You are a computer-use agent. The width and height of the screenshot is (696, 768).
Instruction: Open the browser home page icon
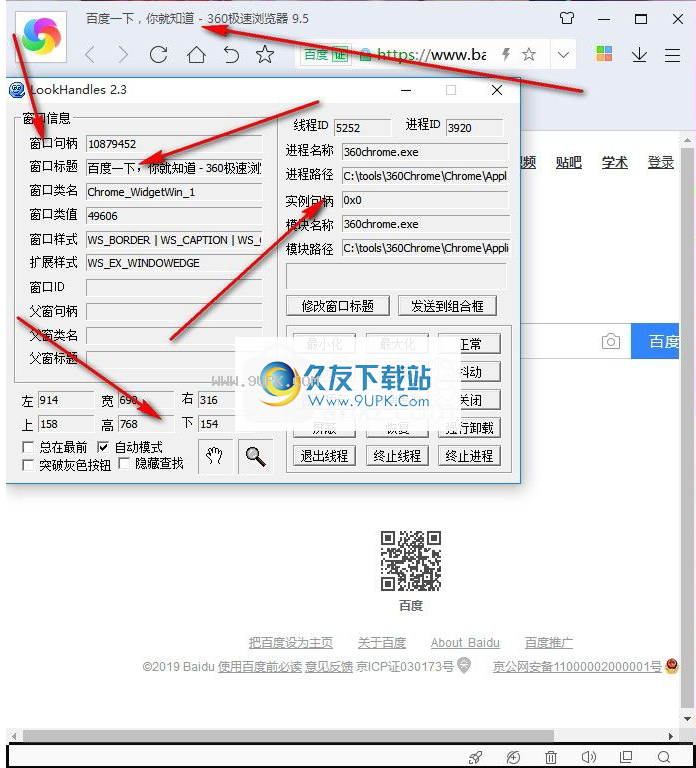point(196,54)
